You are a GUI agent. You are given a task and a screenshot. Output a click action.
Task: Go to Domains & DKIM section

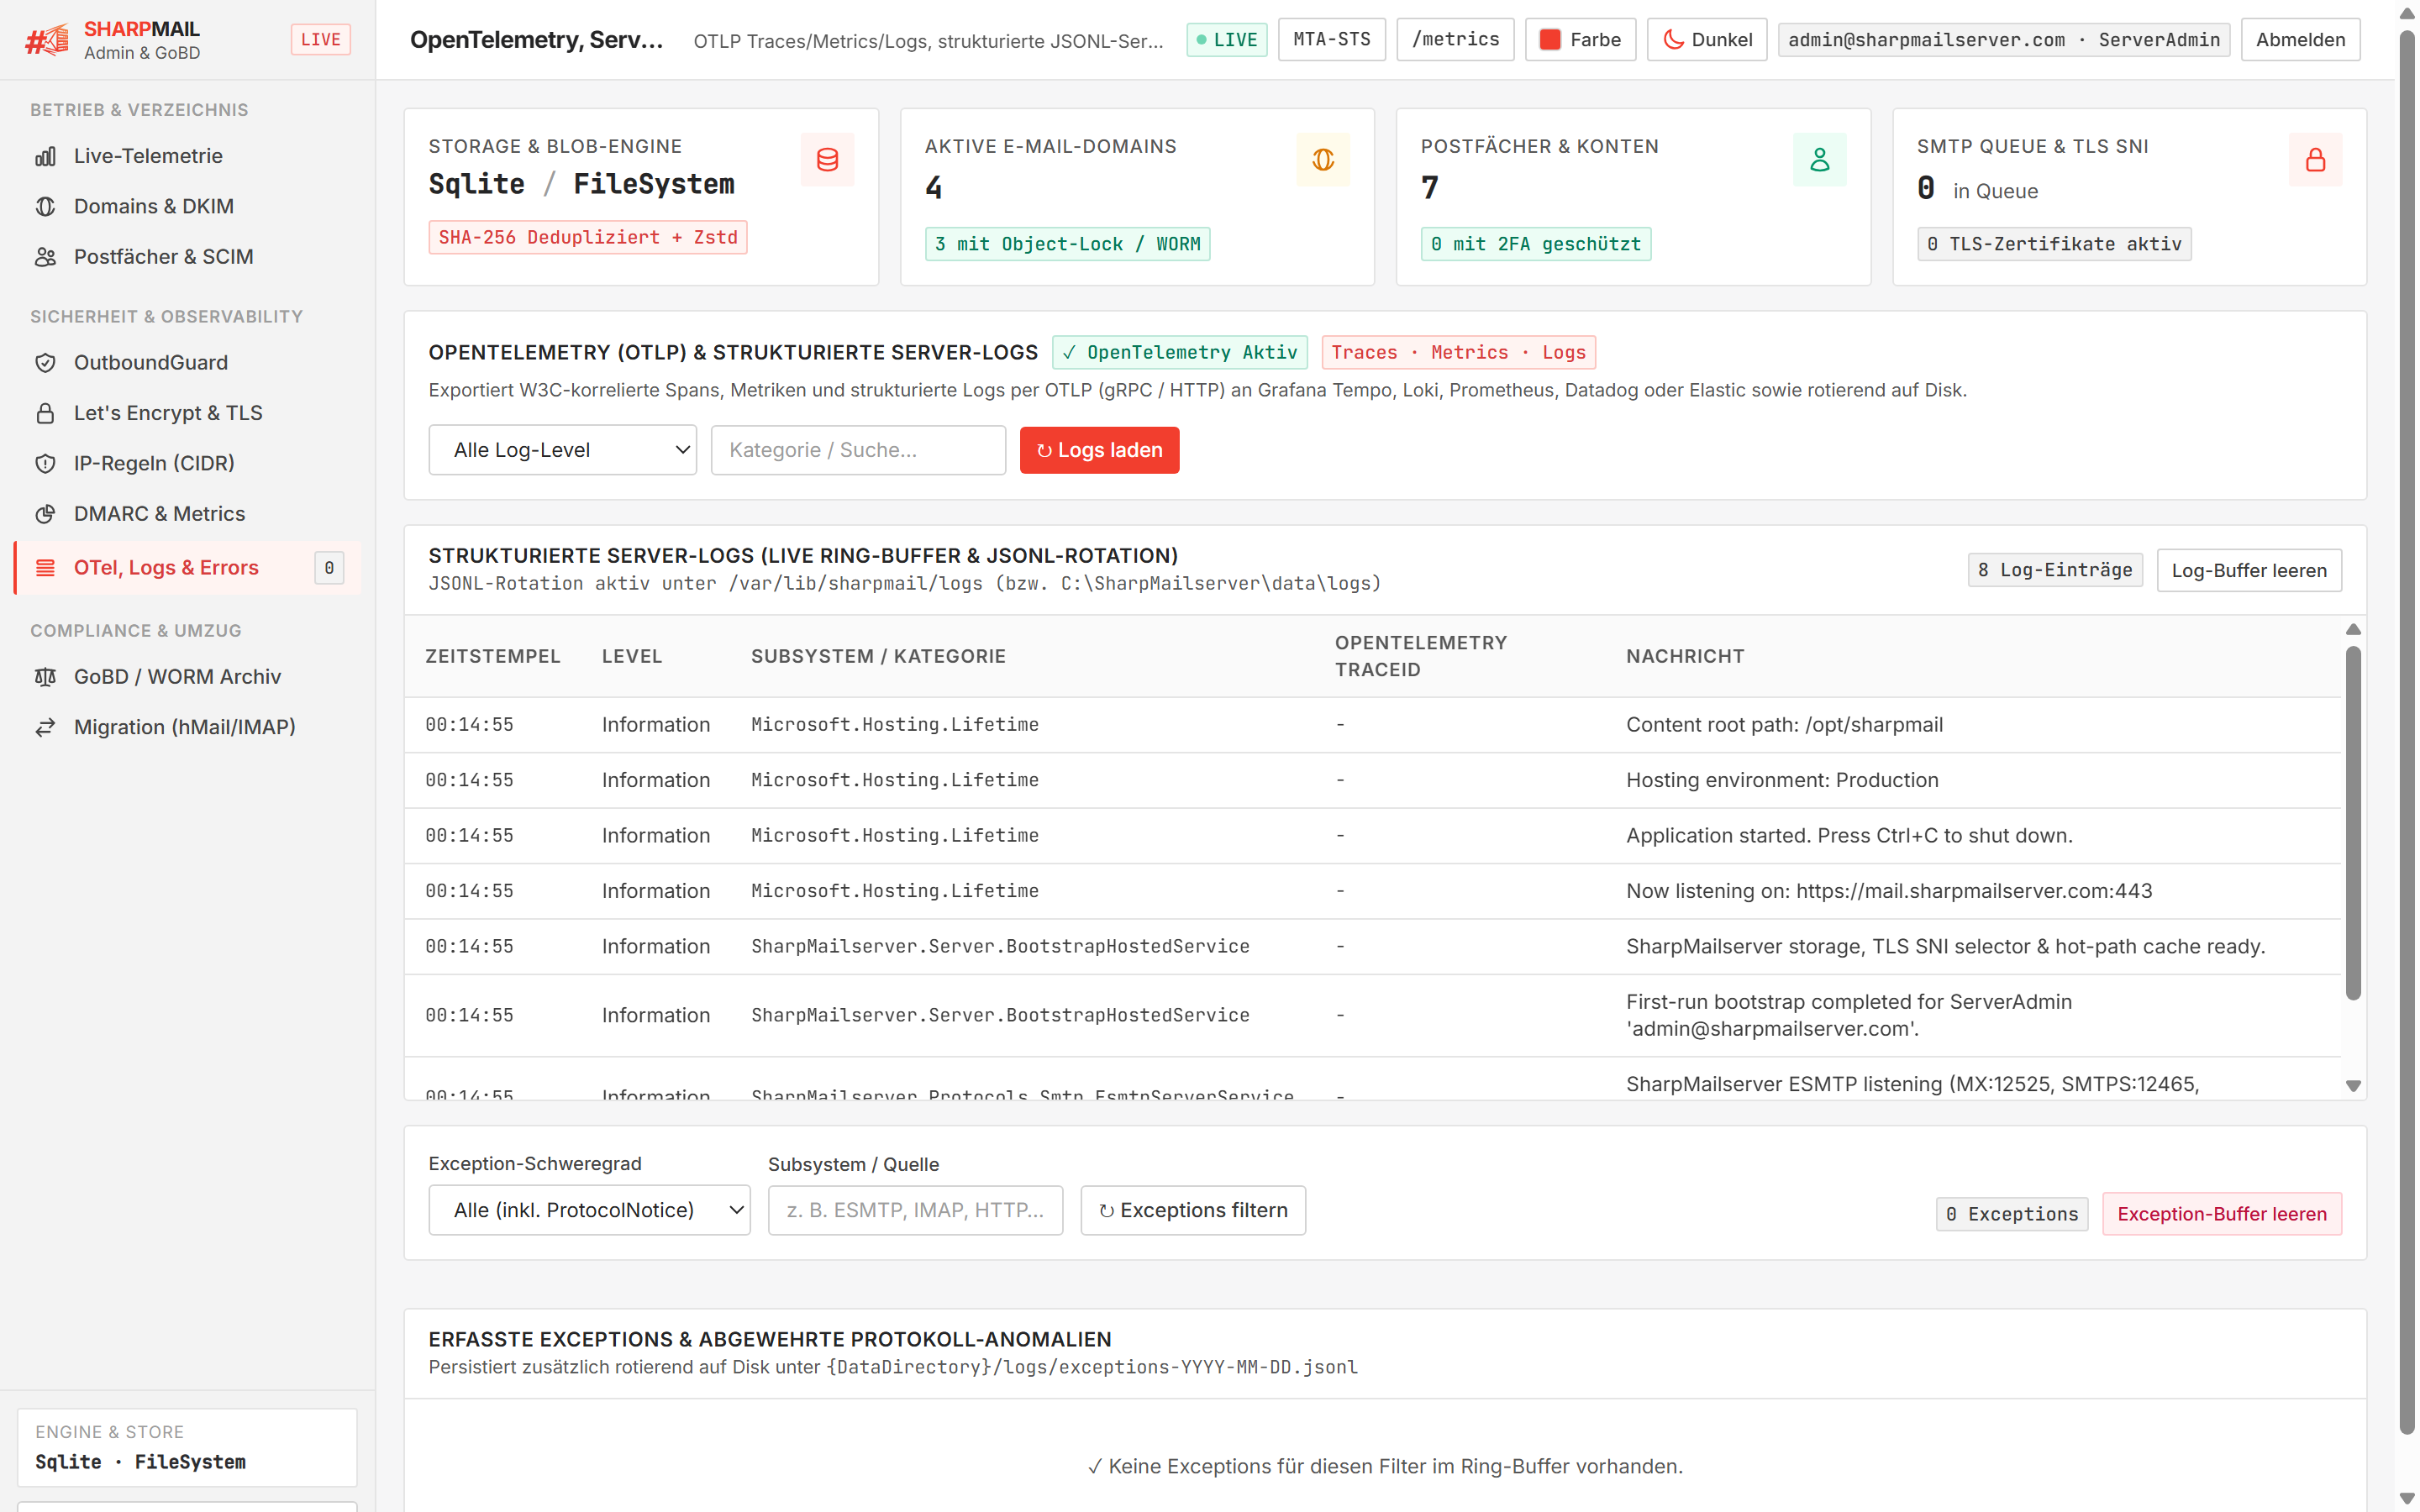point(188,206)
